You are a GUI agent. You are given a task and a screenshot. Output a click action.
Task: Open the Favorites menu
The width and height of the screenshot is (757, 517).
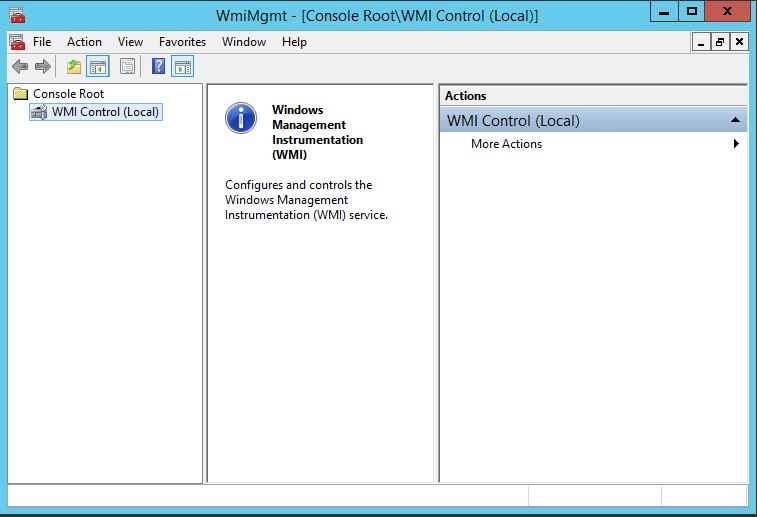tap(182, 42)
